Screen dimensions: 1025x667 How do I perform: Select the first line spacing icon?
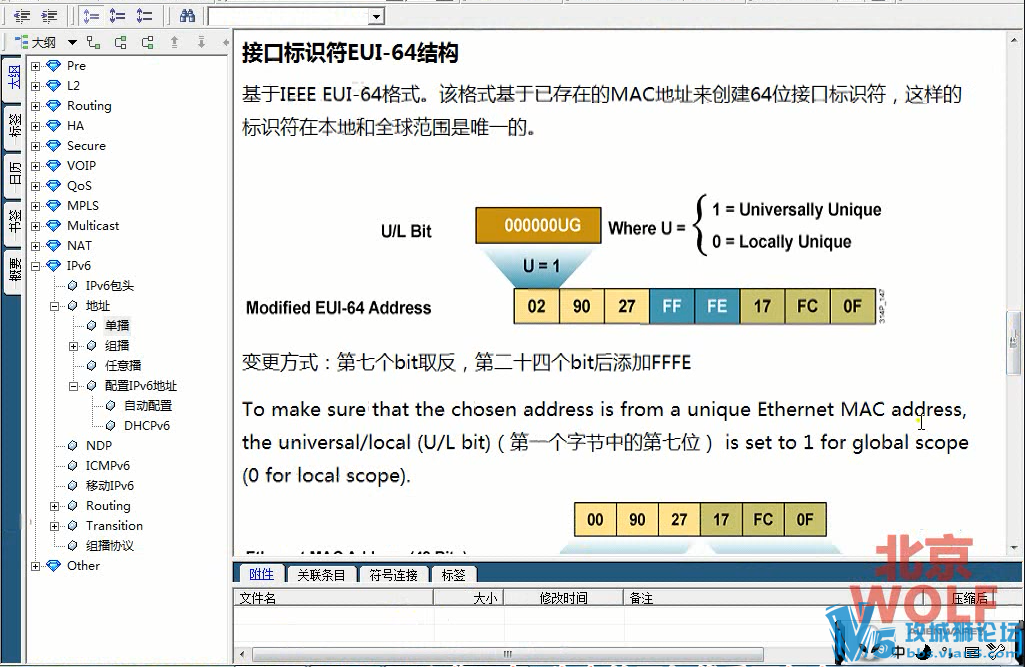tap(91, 16)
